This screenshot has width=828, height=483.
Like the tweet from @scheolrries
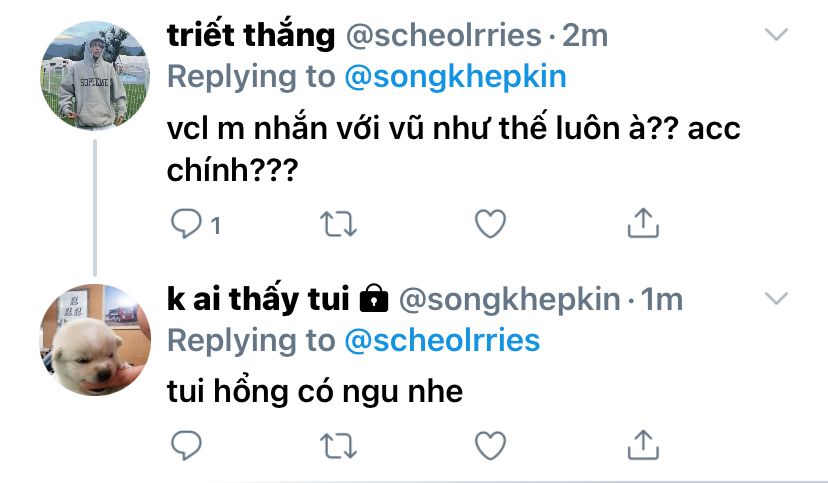click(x=491, y=223)
